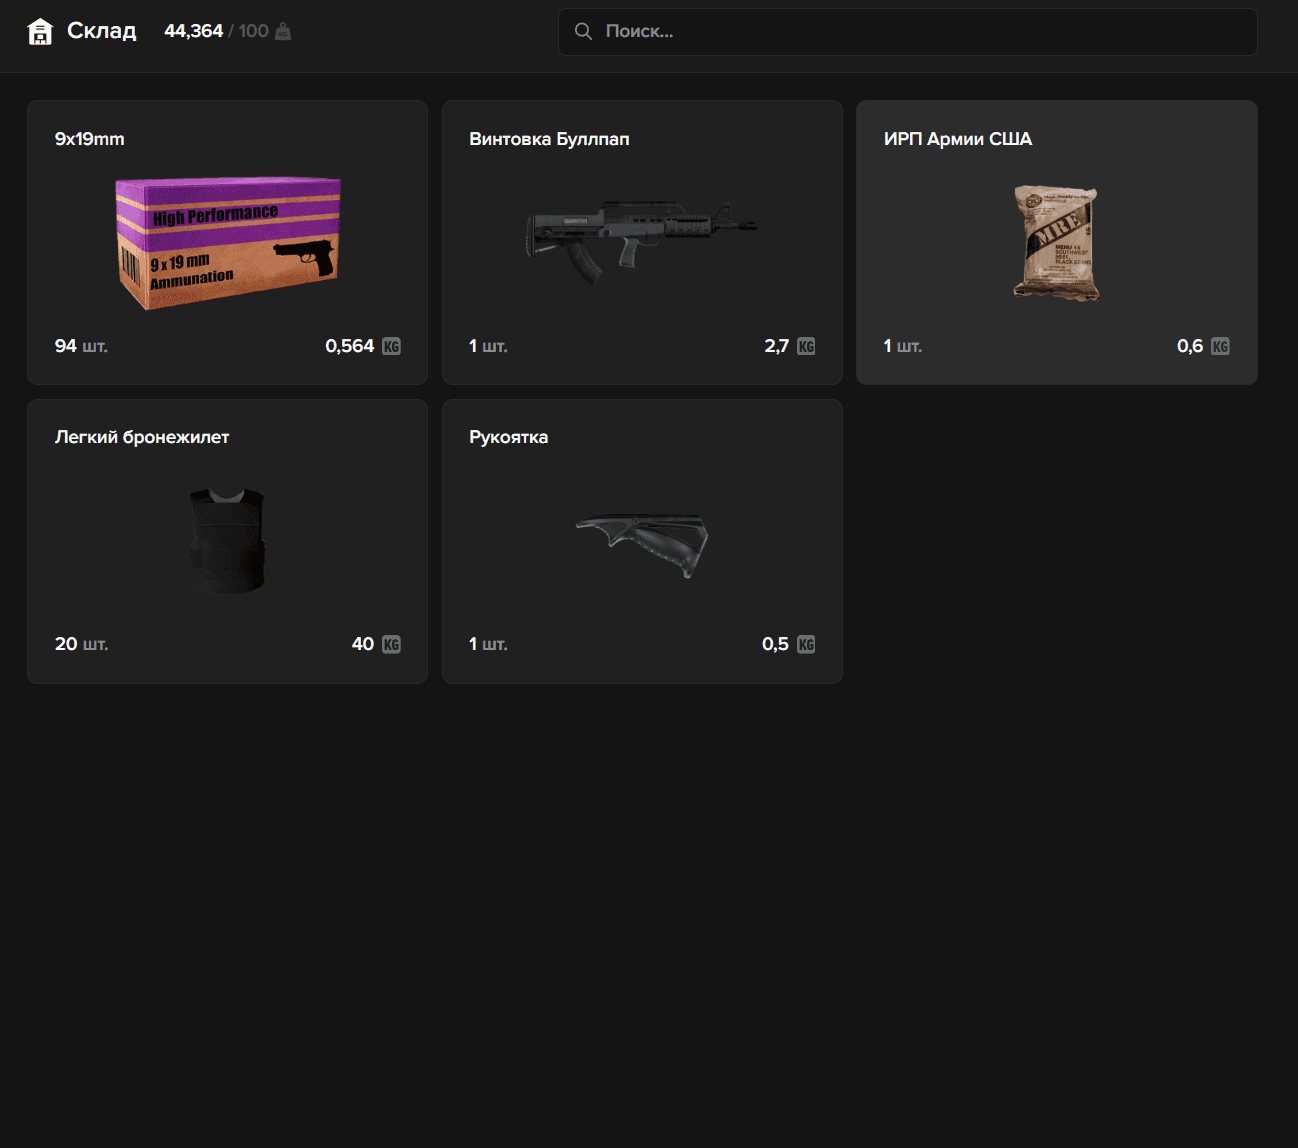
Task: Click the 20 шт. quantity on armor card
Action: coord(81,644)
